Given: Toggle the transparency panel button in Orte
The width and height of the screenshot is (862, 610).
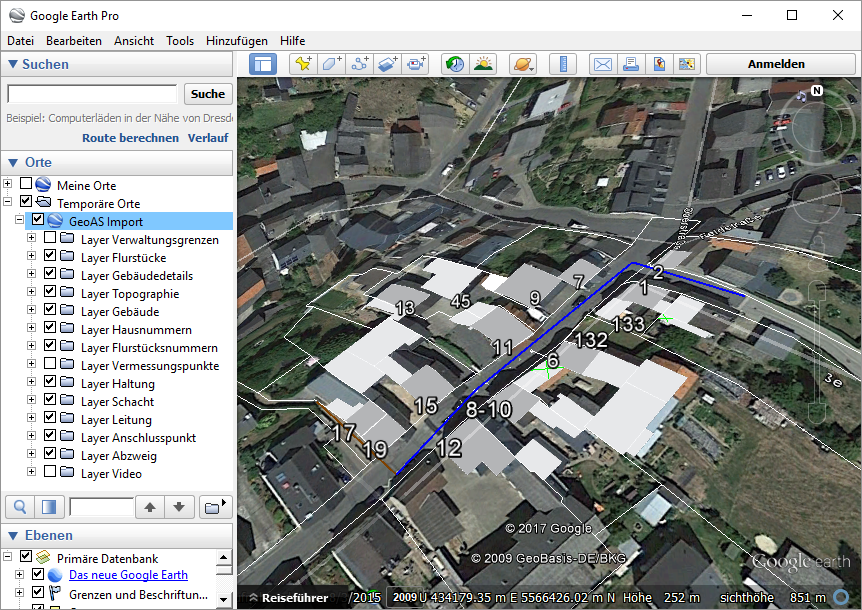Looking at the screenshot, I should tap(49, 507).
